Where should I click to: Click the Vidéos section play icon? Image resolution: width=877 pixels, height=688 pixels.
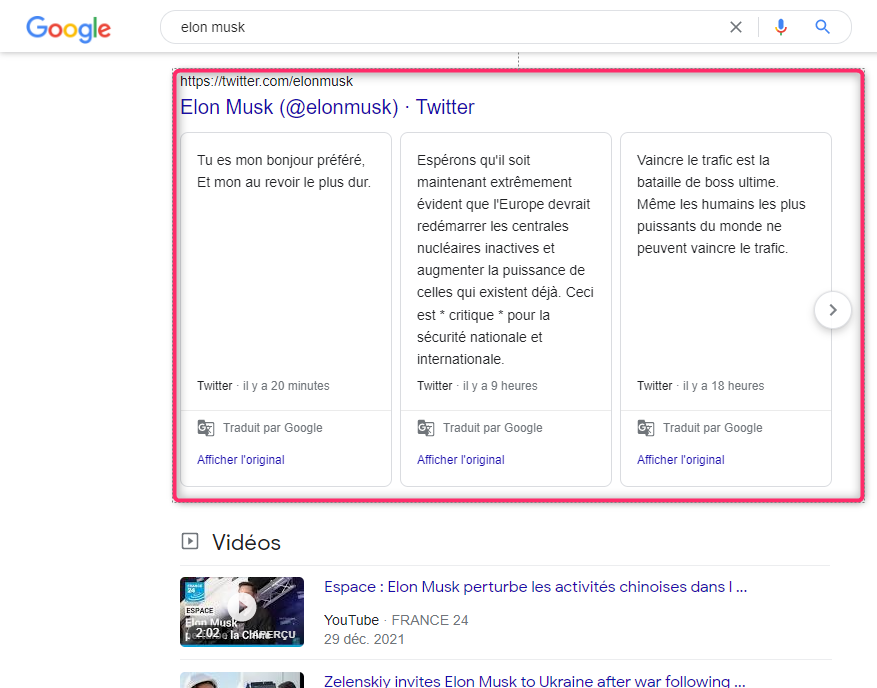[x=190, y=541]
